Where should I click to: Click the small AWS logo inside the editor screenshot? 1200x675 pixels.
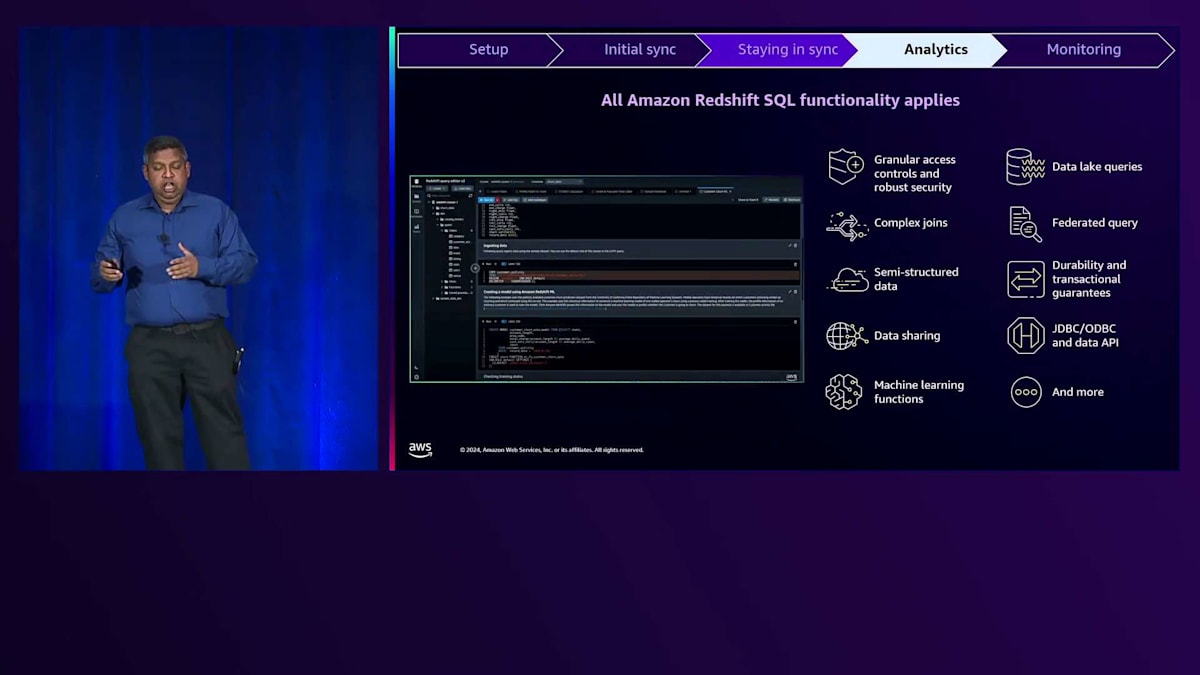point(791,377)
